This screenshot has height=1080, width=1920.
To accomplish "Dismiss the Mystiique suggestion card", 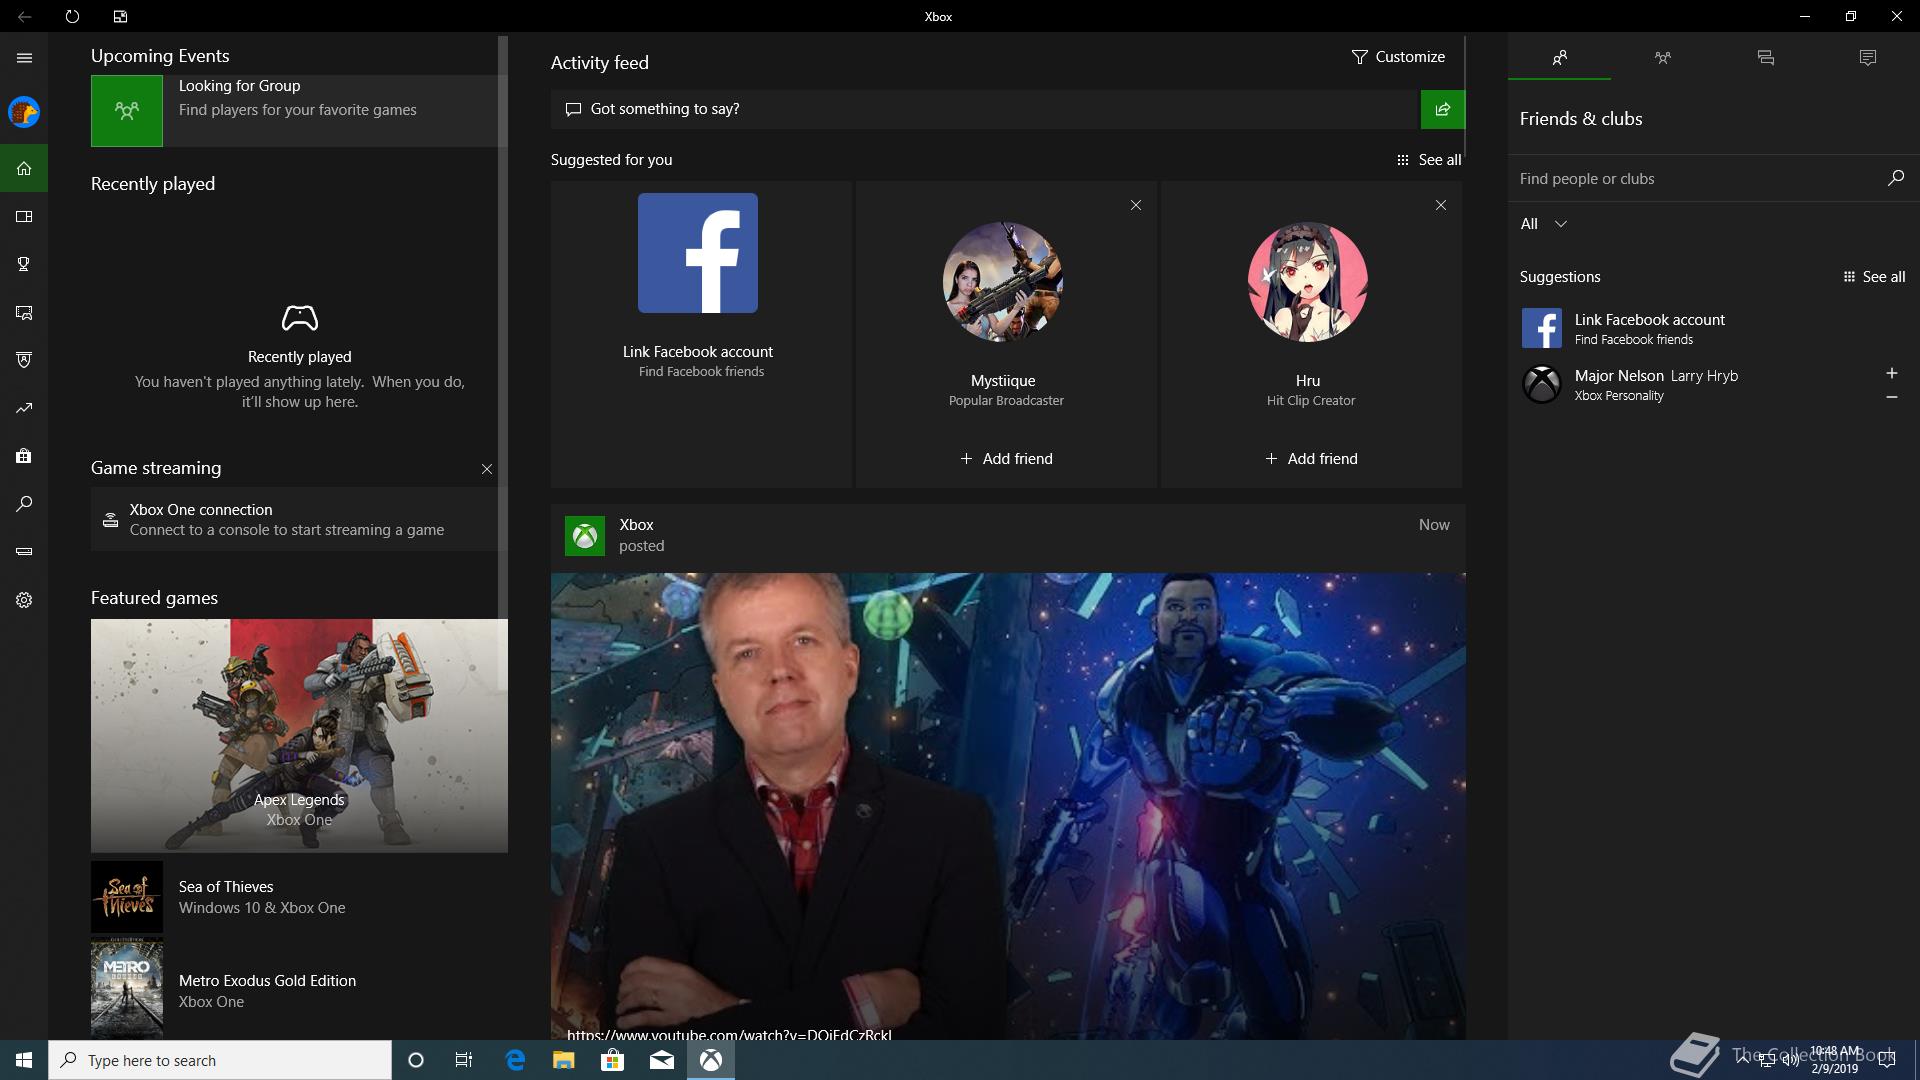I will [1135, 205].
